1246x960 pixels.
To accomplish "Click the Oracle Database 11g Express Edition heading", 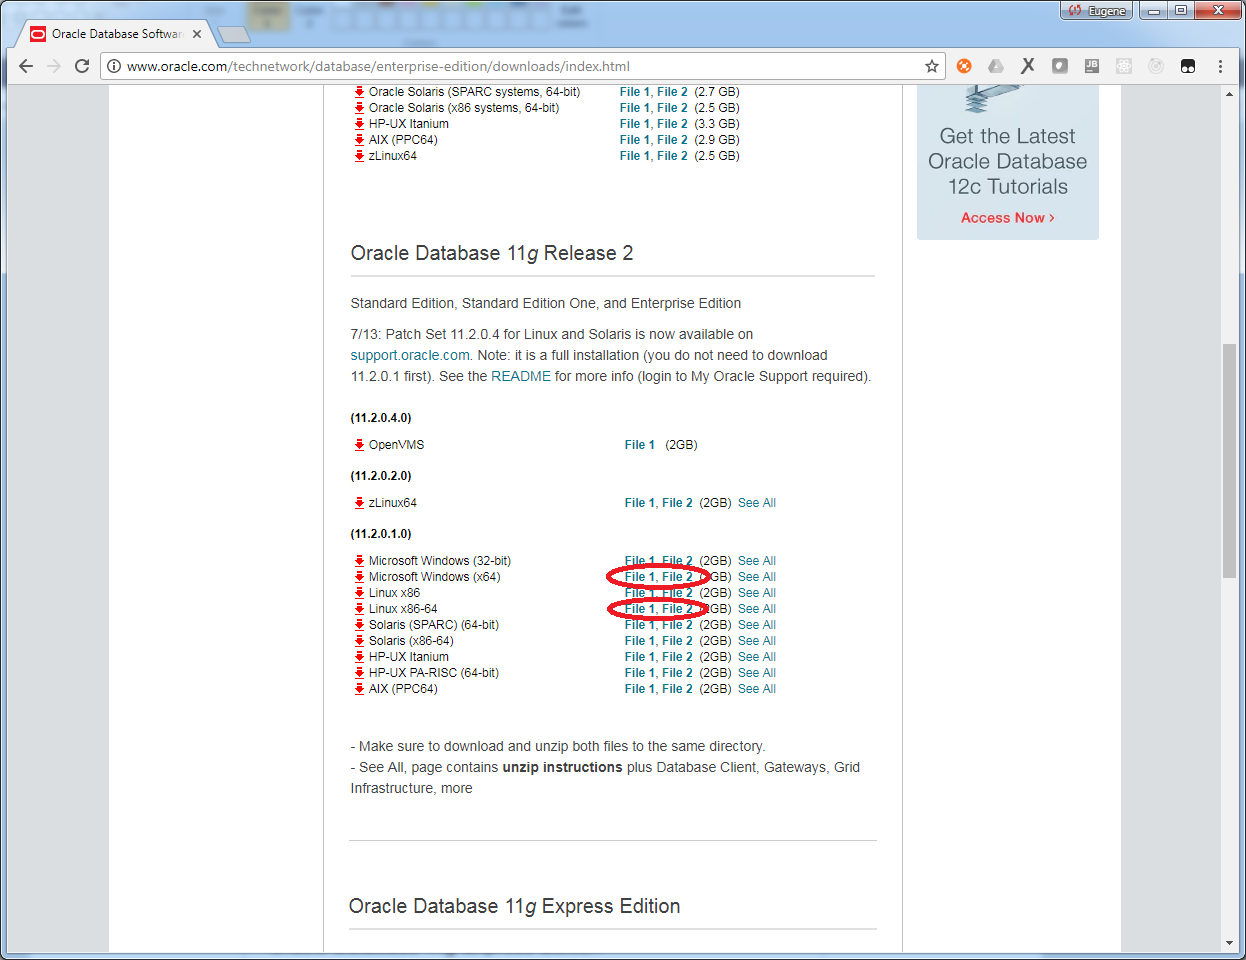I will pyautogui.click(x=515, y=906).
